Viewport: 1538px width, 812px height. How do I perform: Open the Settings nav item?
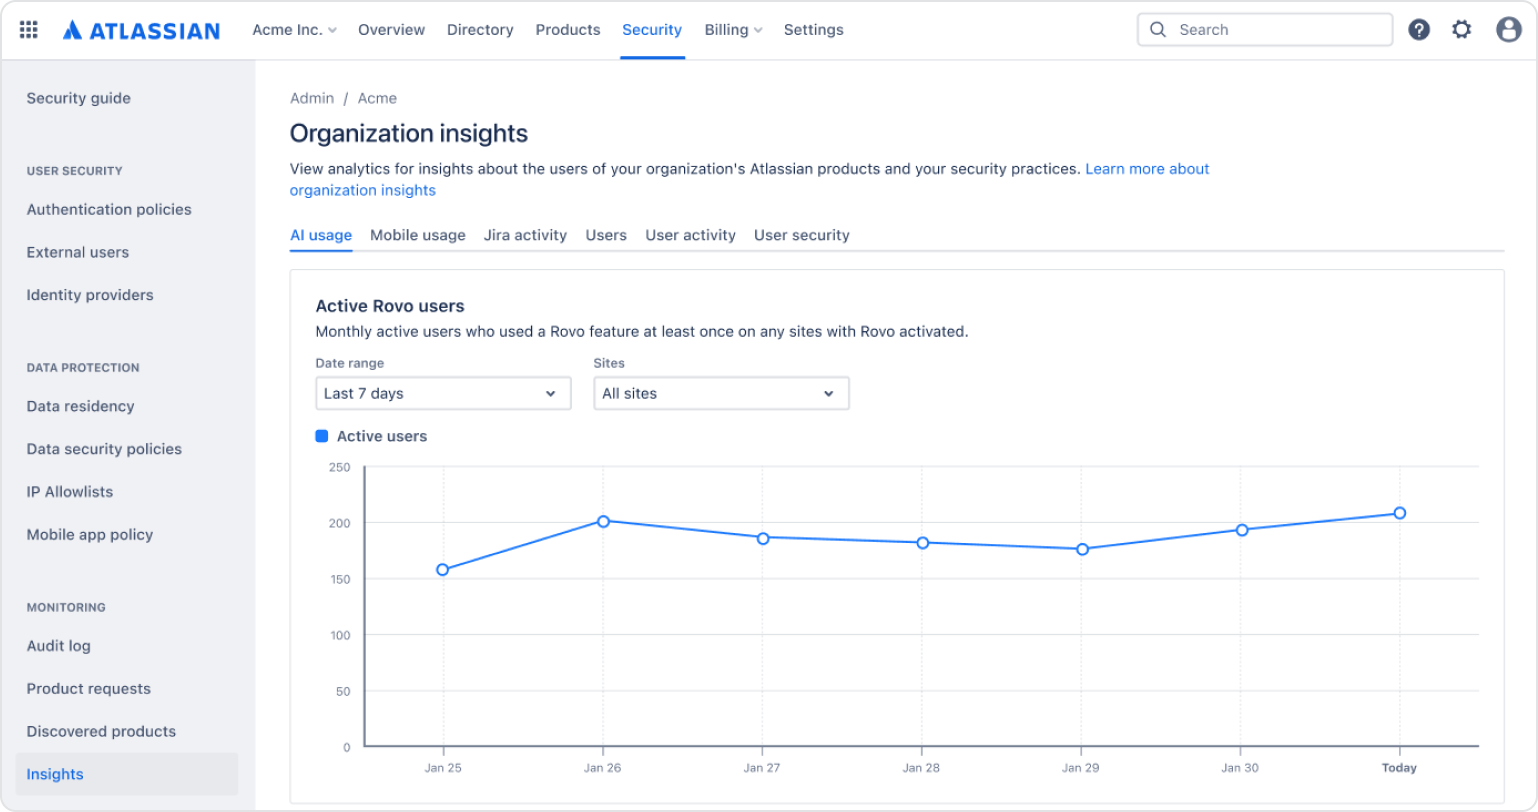814,30
